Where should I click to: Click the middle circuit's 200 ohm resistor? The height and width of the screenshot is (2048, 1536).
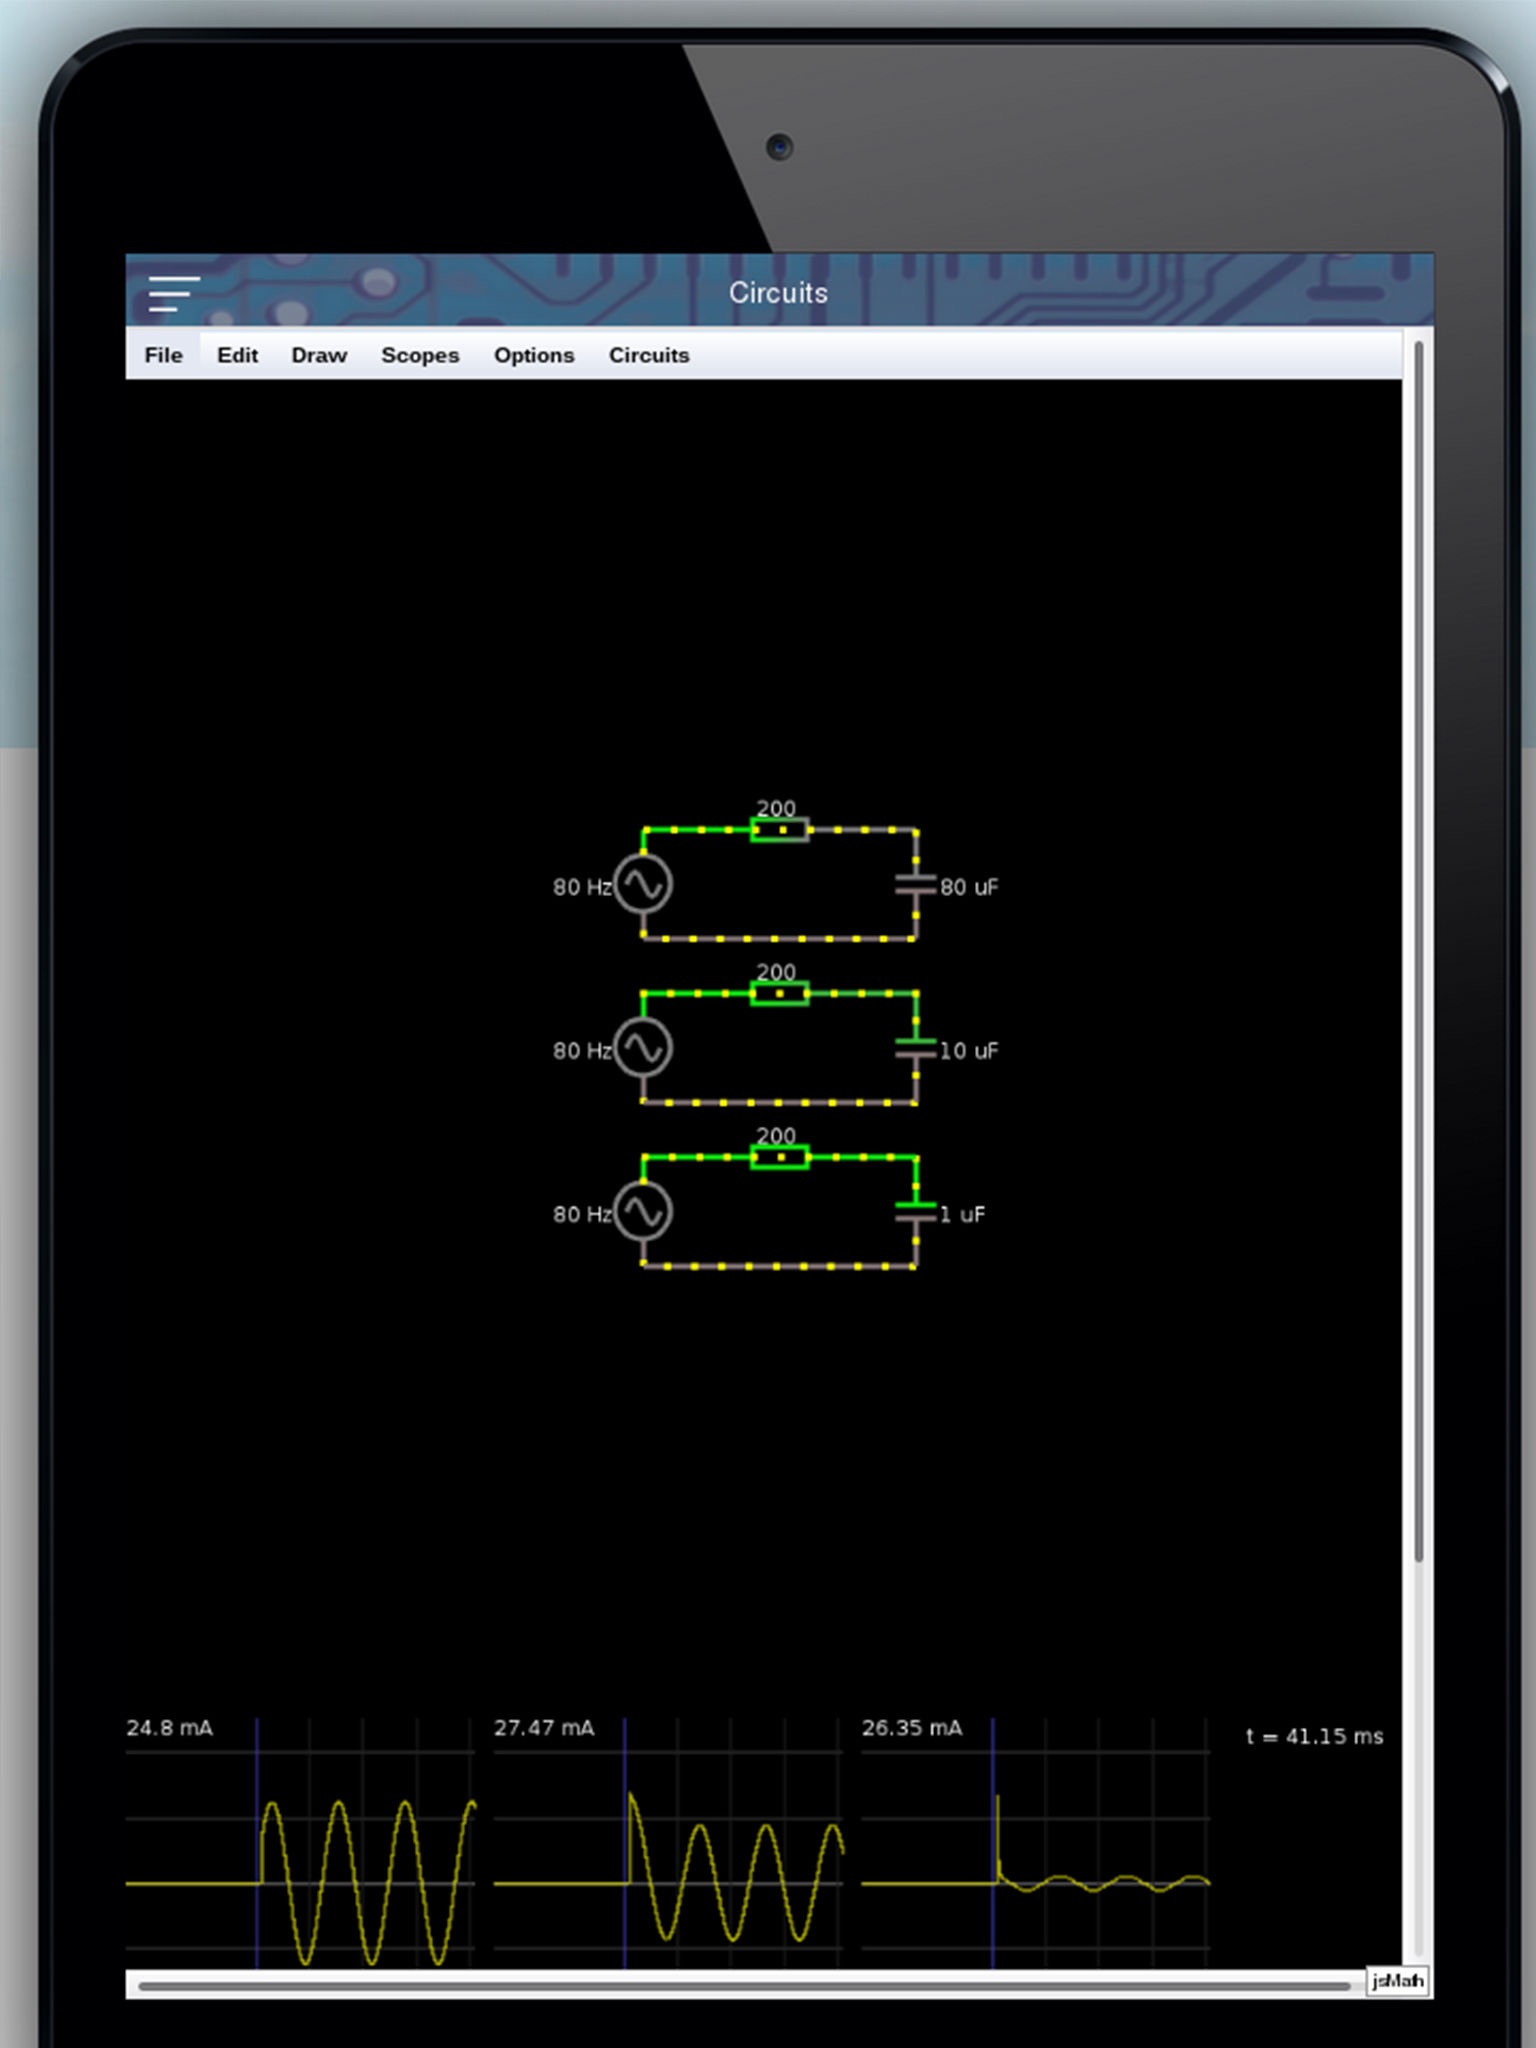780,993
